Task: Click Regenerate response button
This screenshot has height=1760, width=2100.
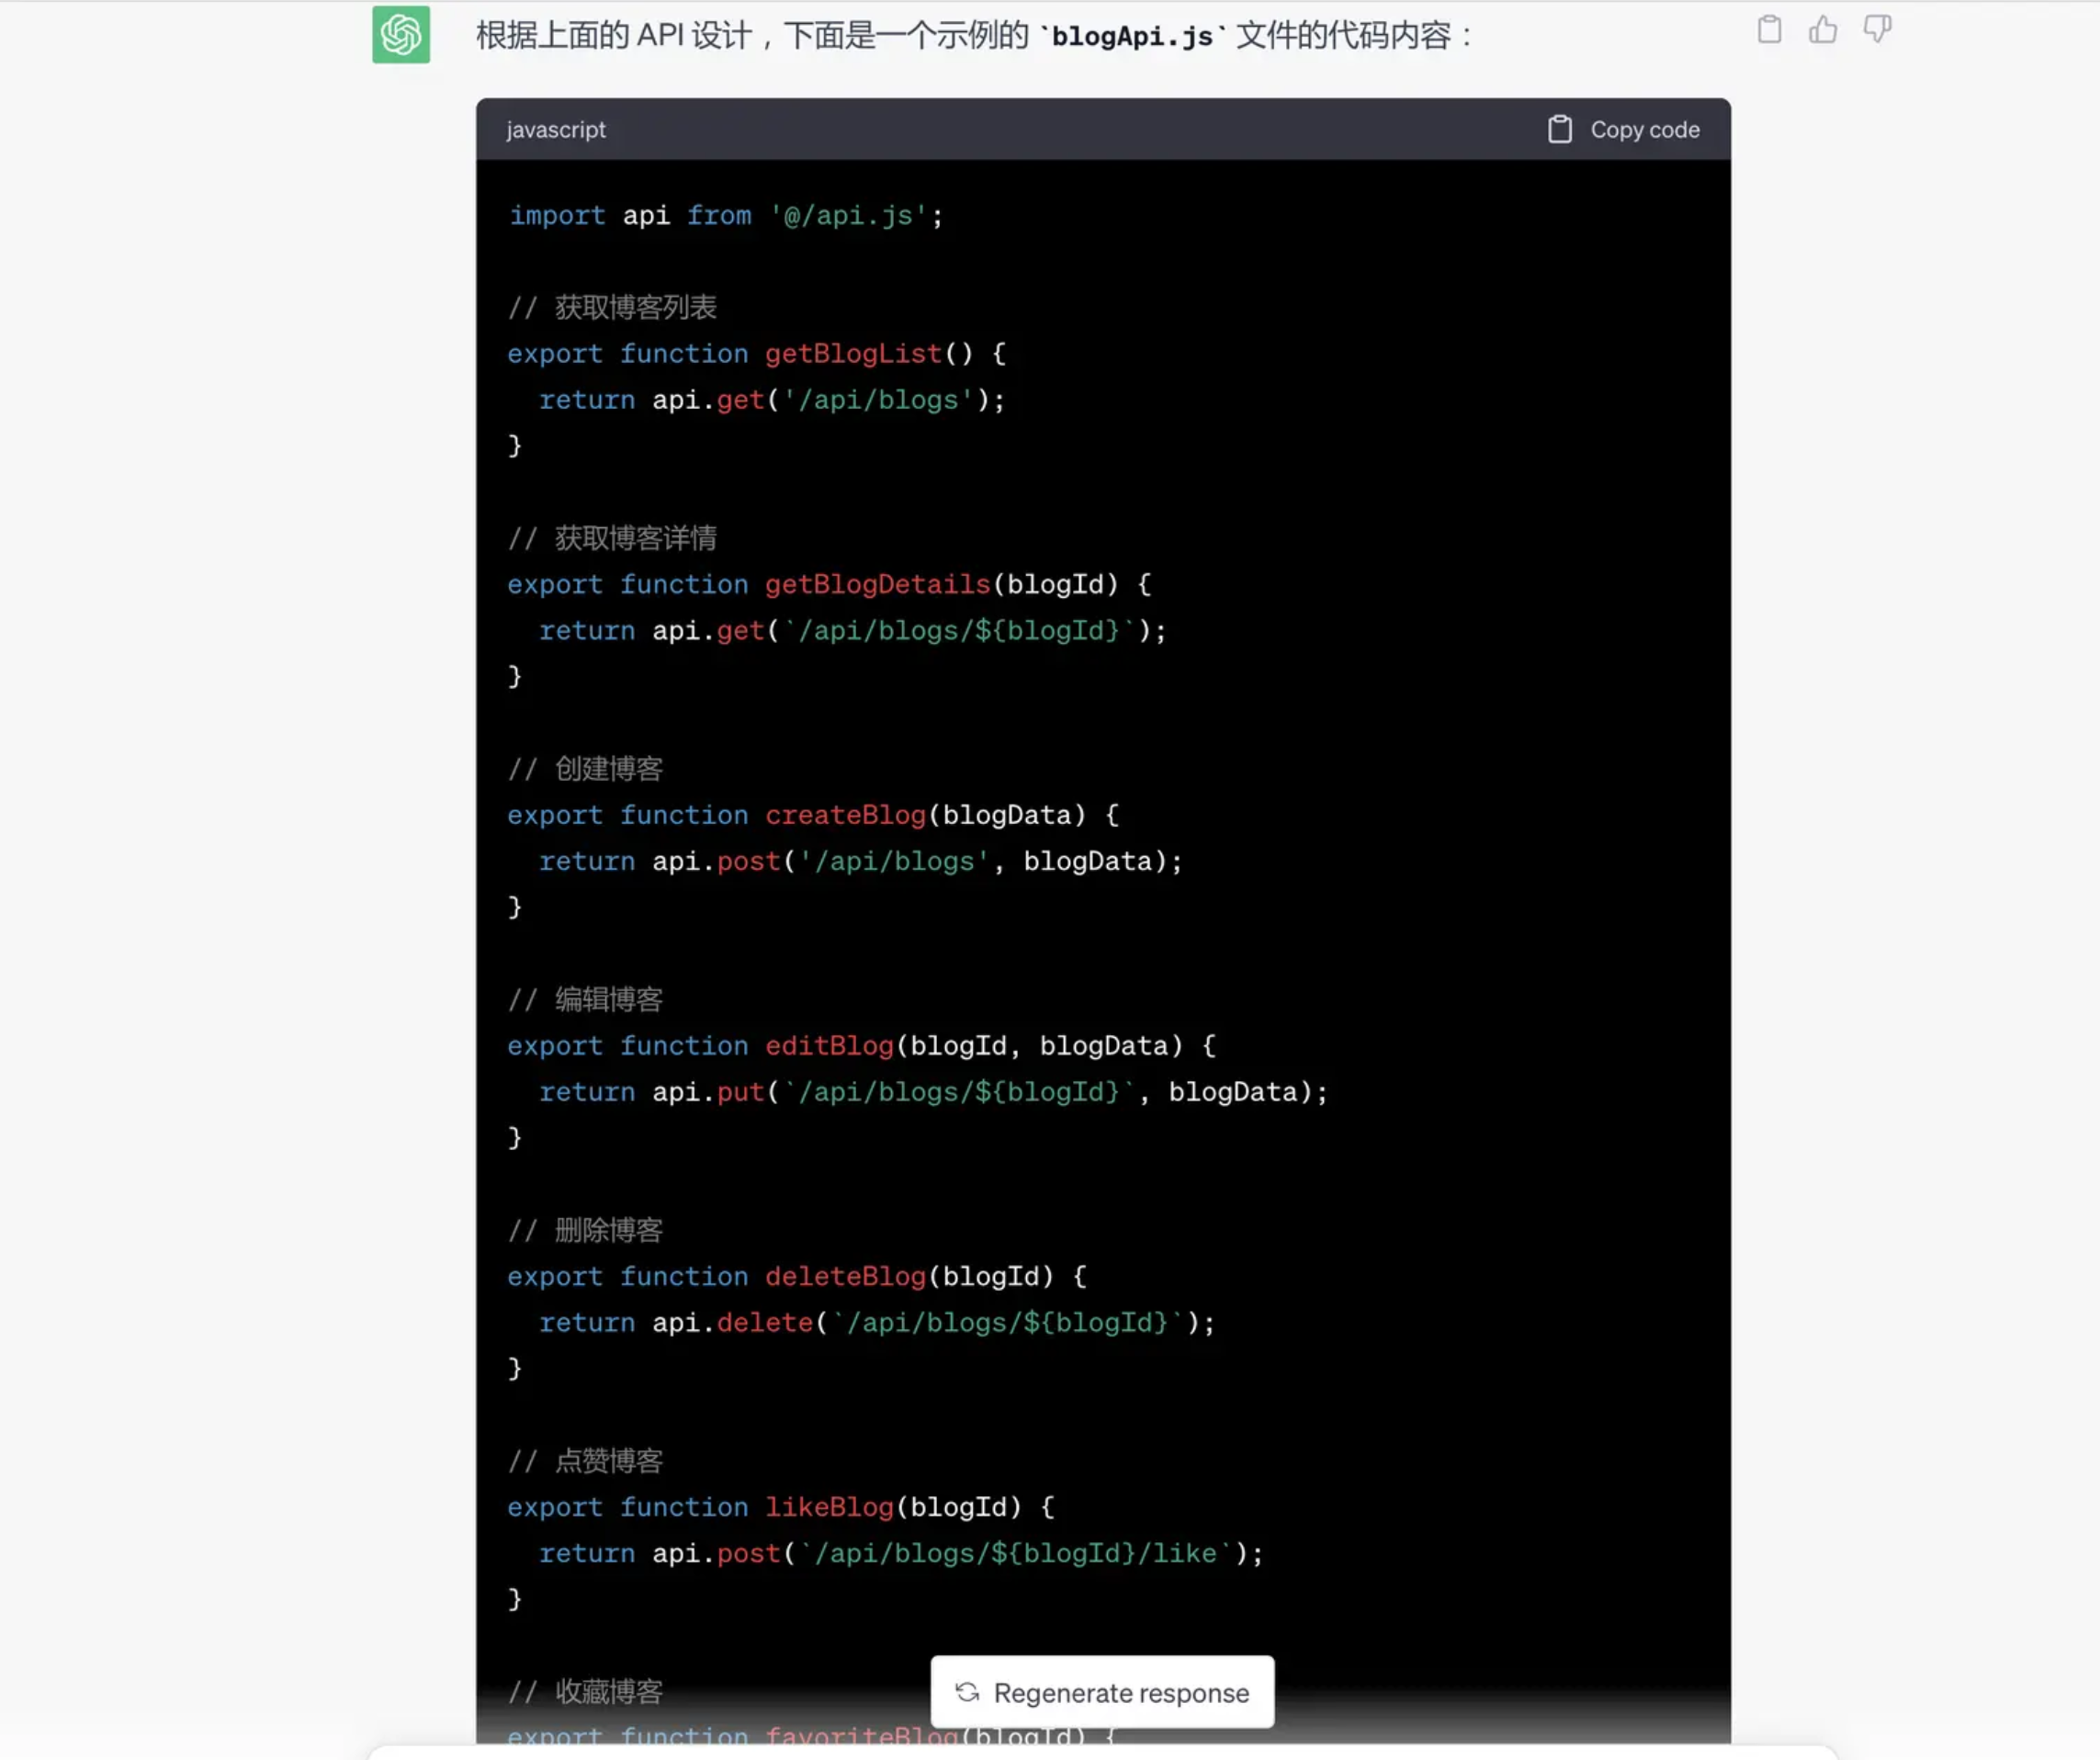Action: [x=1102, y=1692]
